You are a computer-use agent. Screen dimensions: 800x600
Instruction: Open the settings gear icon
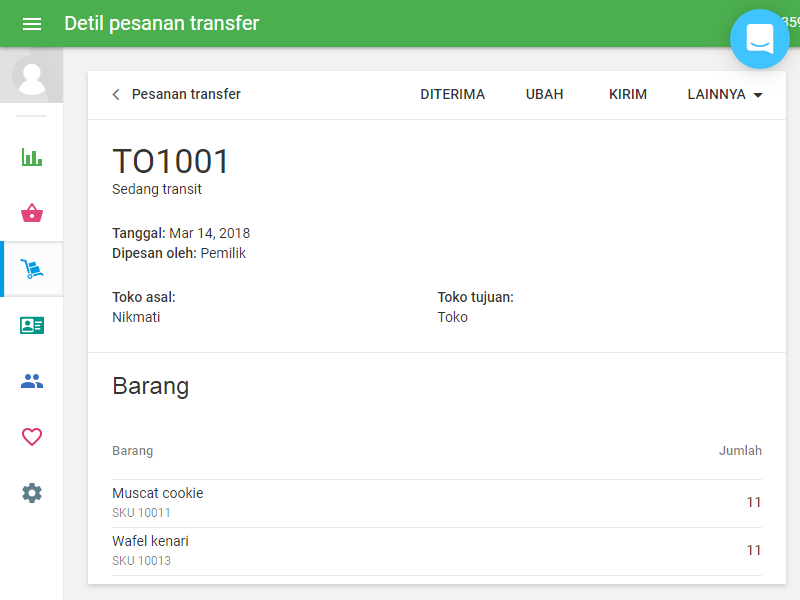pyautogui.click(x=31, y=493)
